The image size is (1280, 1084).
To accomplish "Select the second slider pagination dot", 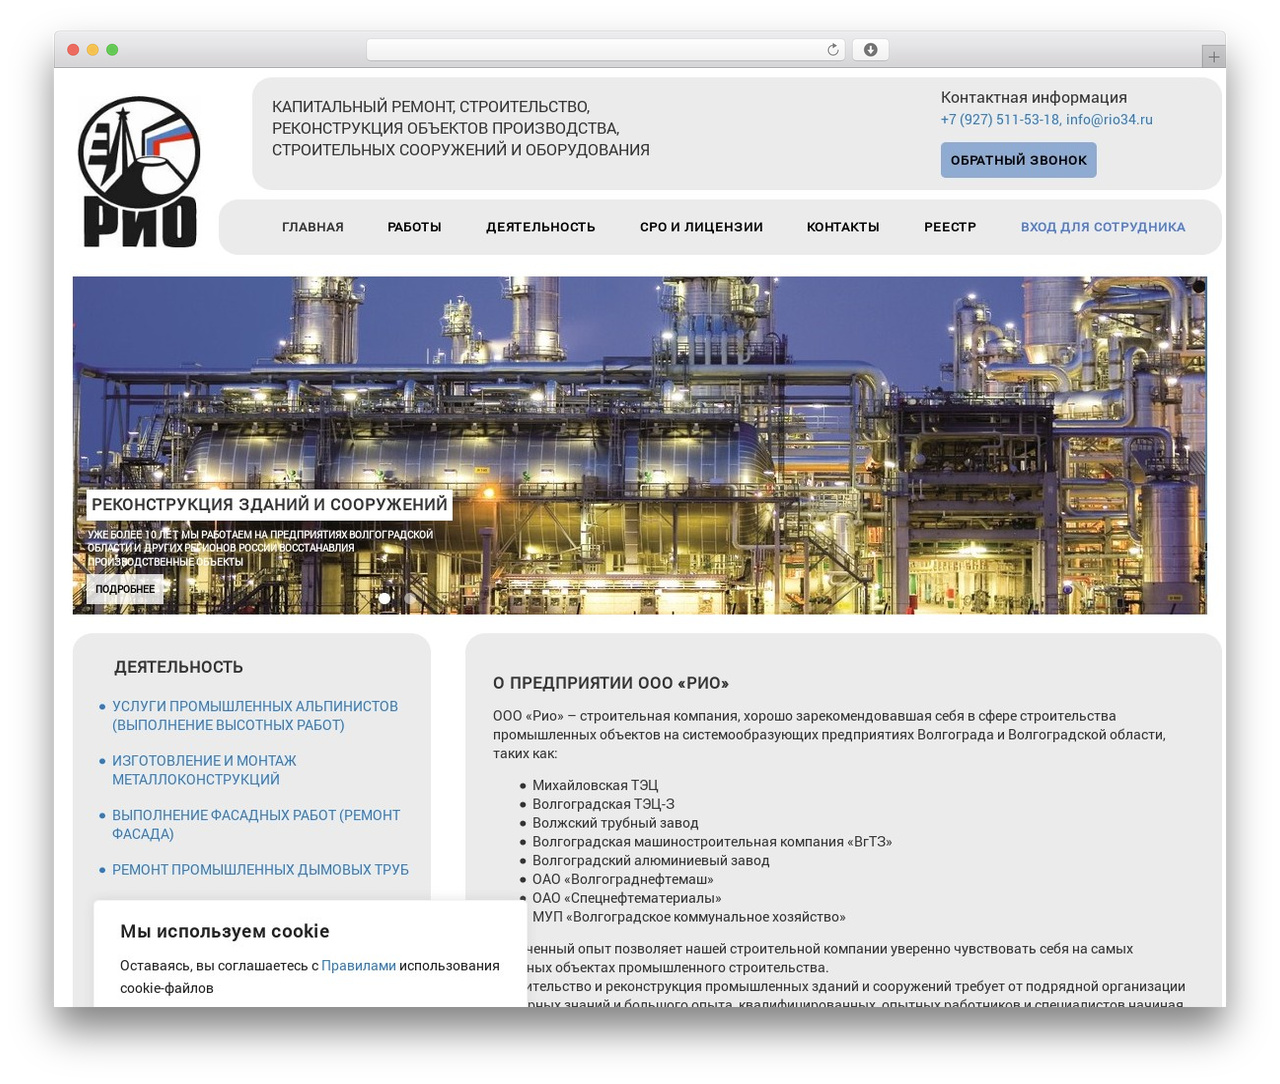I will coord(409,598).
